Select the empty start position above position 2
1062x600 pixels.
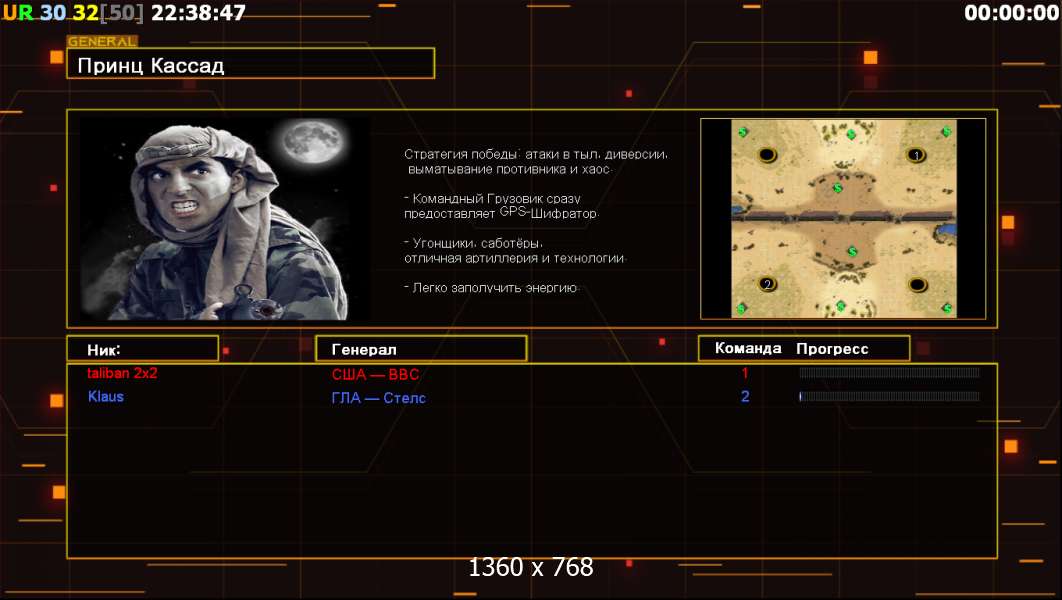[x=767, y=155]
